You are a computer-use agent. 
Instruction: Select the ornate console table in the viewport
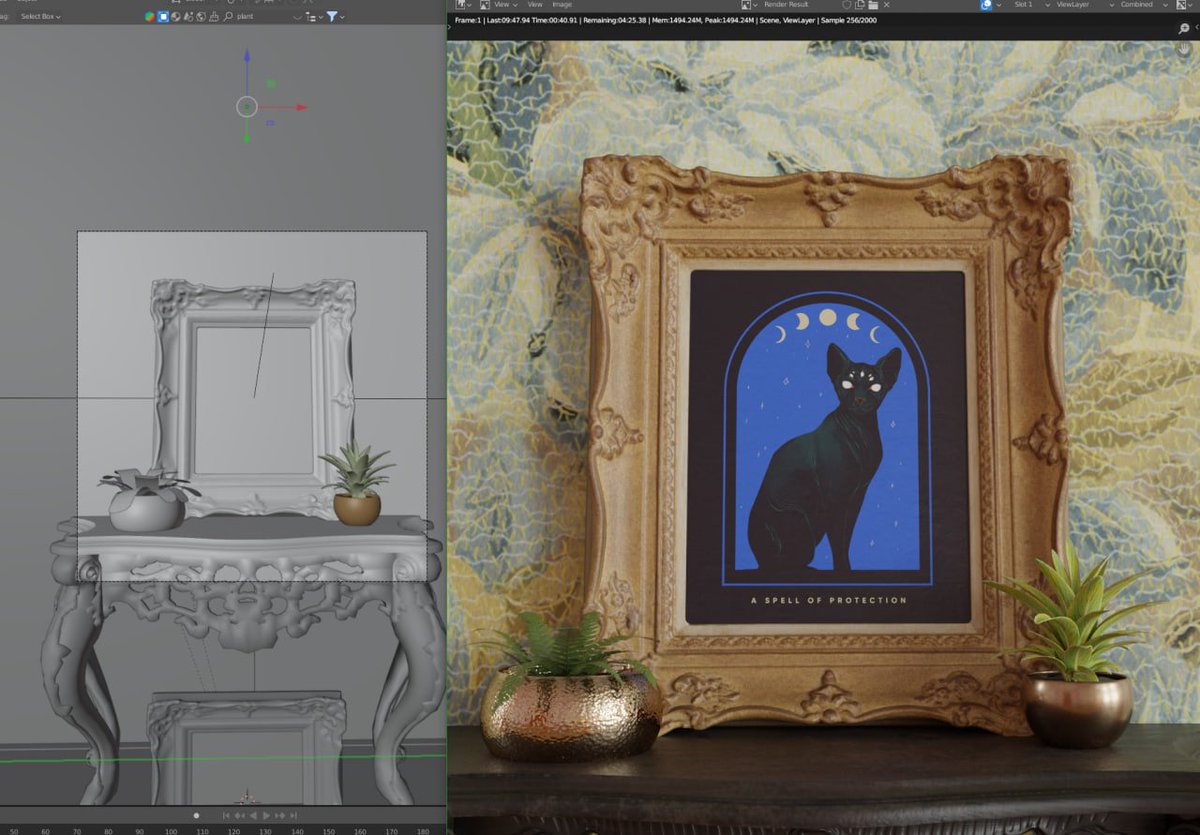point(245,640)
